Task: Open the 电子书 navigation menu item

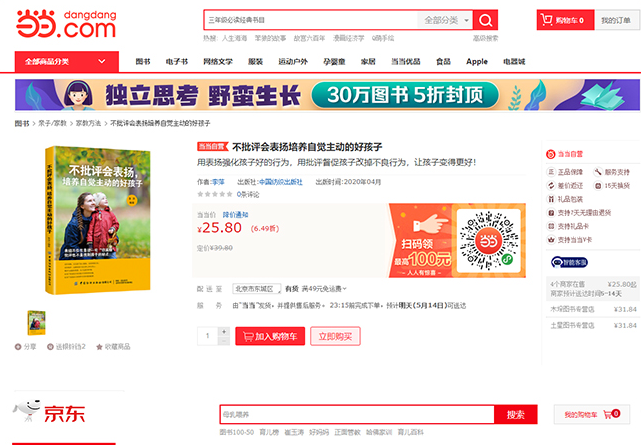Action: click(177, 62)
